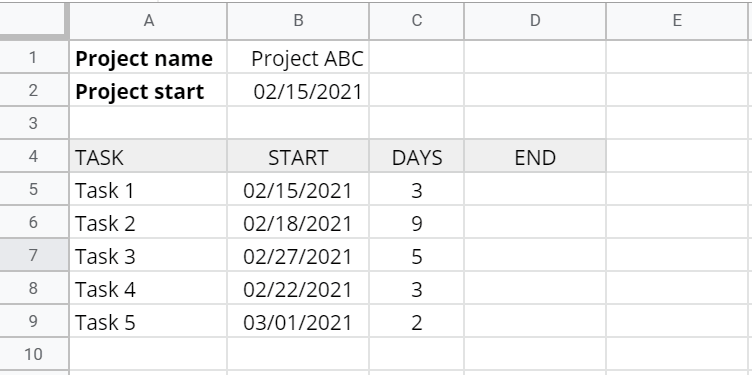
Task: Select column E header
Action: pos(677,21)
